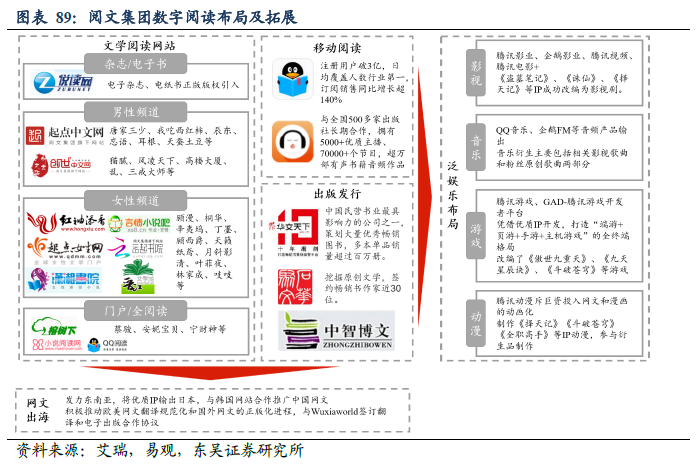Image resolution: width=698 pixels, height=464 pixels.
Task: Click the orange headphone audiobook app icon
Action: point(292,141)
